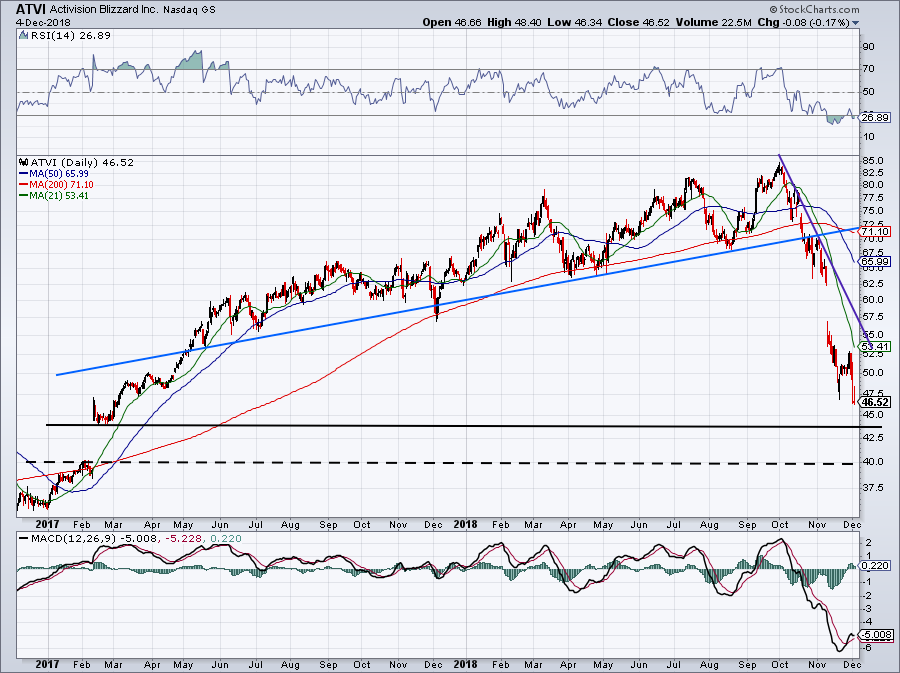Click the 'Low 46.34' value in header
The image size is (900, 673).
[574, 22]
